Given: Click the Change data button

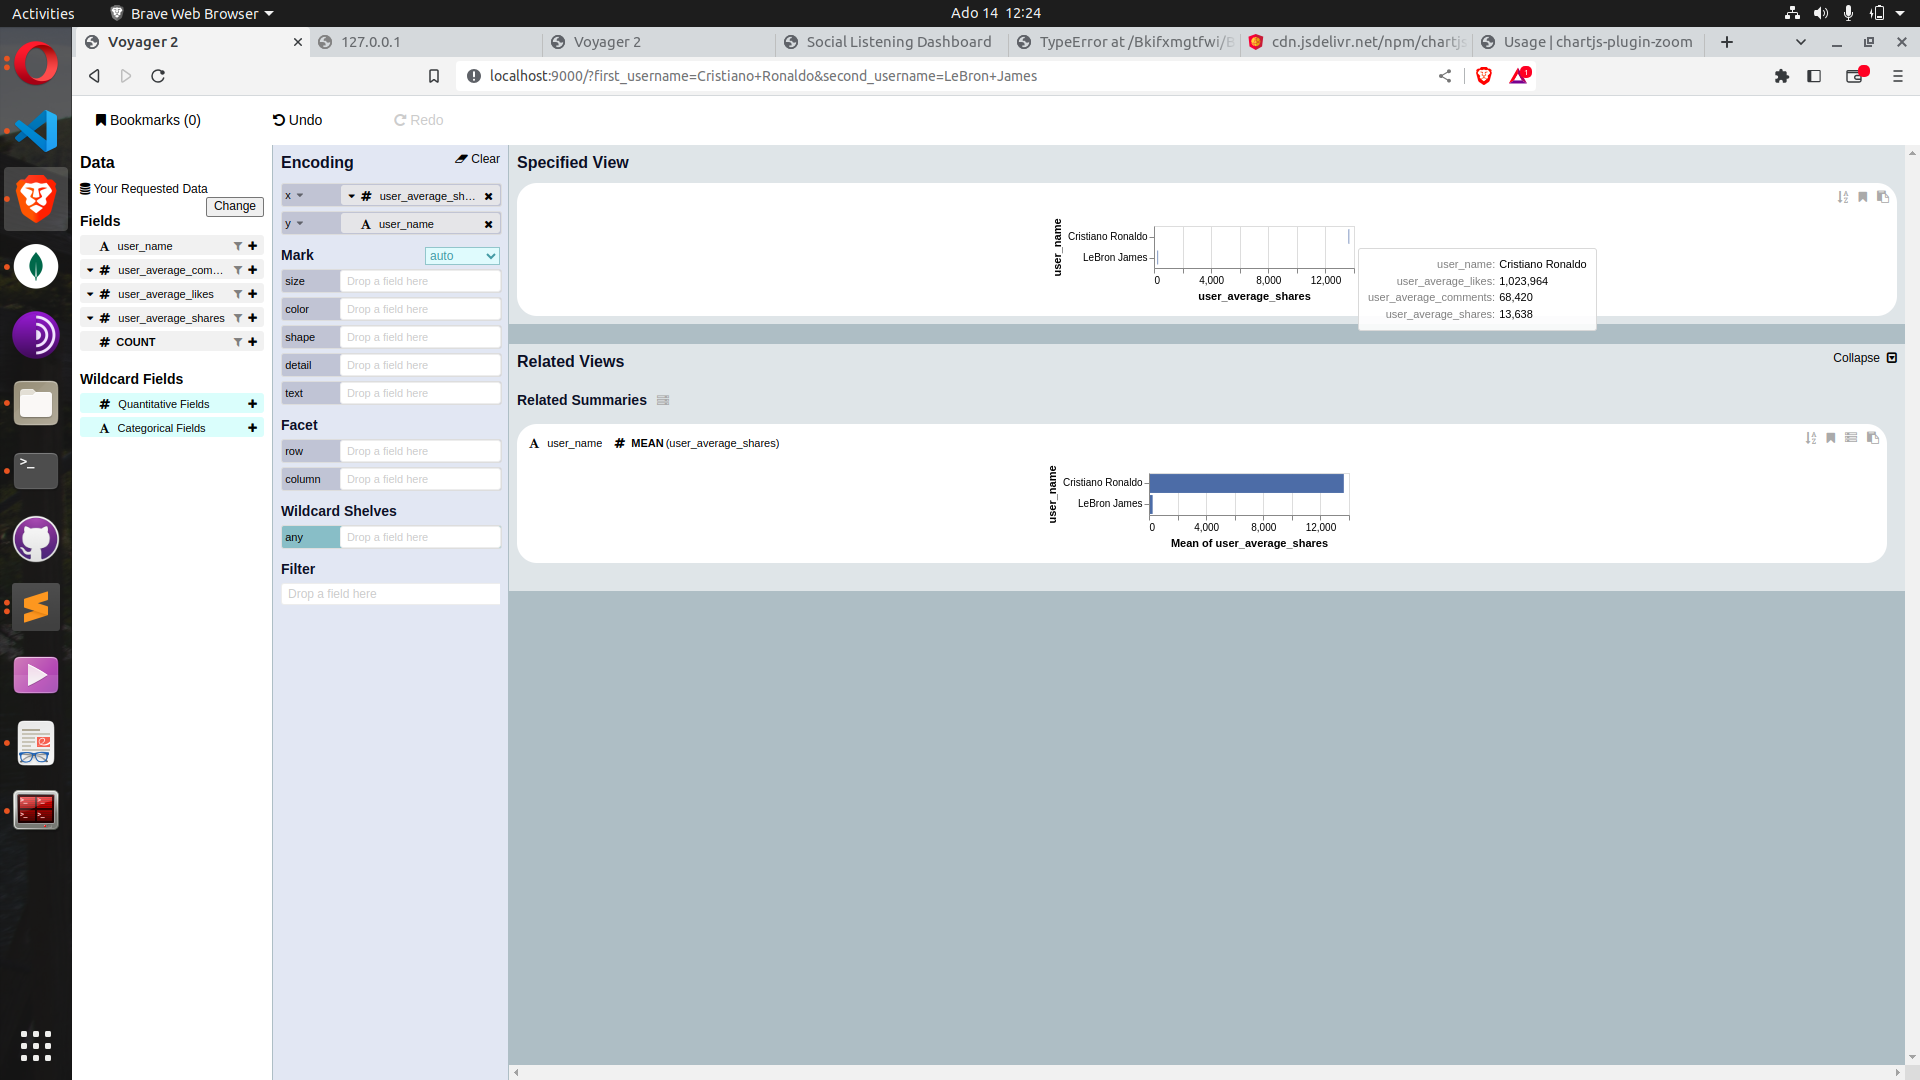Looking at the screenshot, I should (234, 206).
